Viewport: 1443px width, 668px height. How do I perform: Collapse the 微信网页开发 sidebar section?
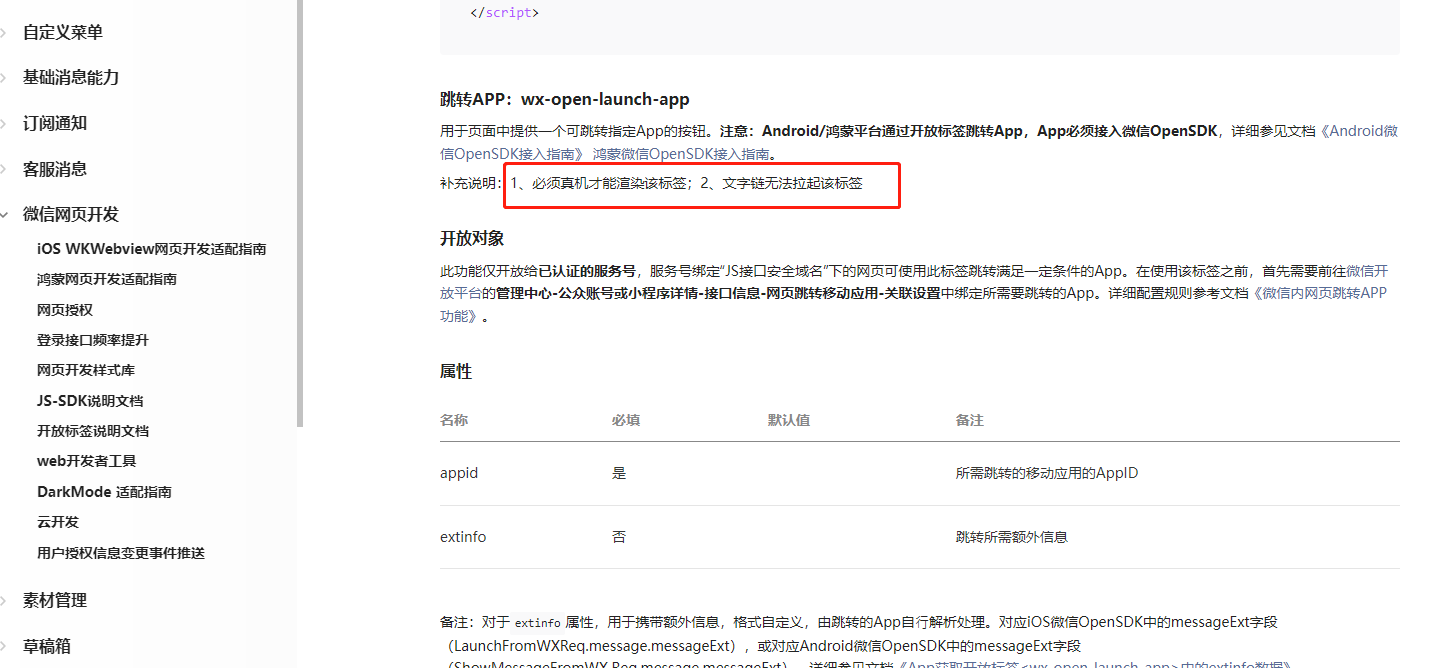[70, 214]
